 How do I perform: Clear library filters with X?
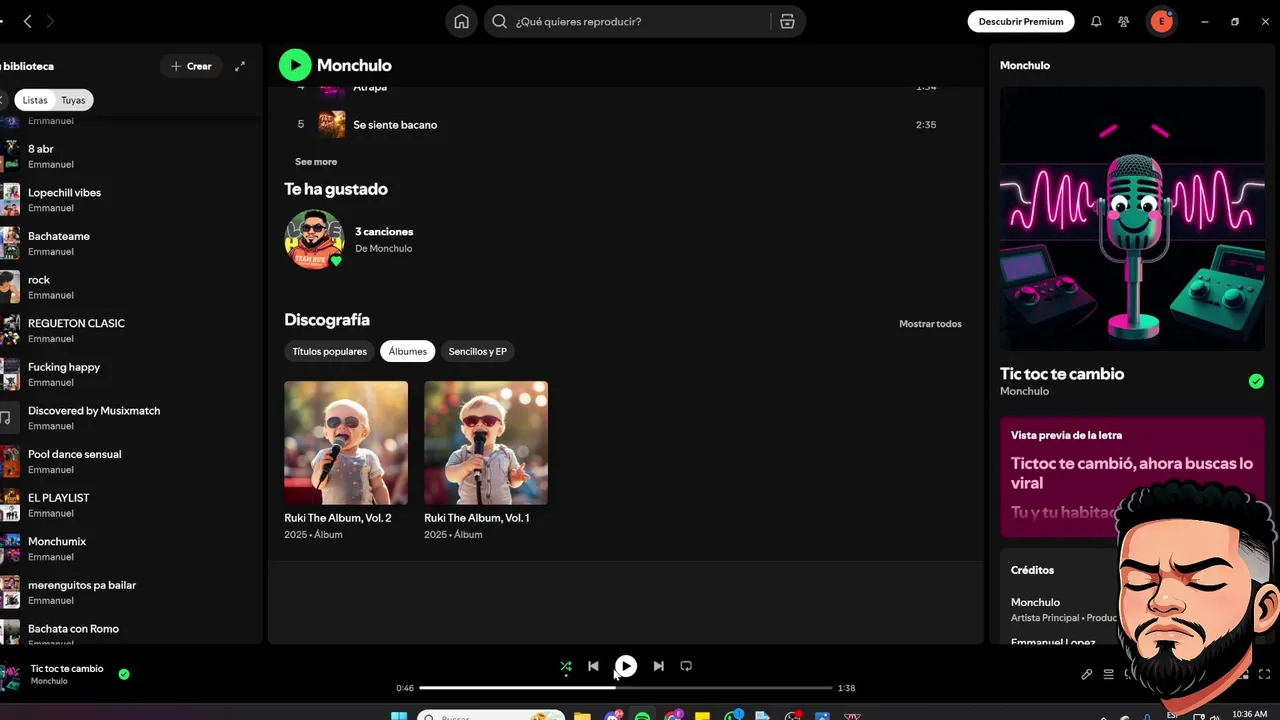click(x=2, y=100)
